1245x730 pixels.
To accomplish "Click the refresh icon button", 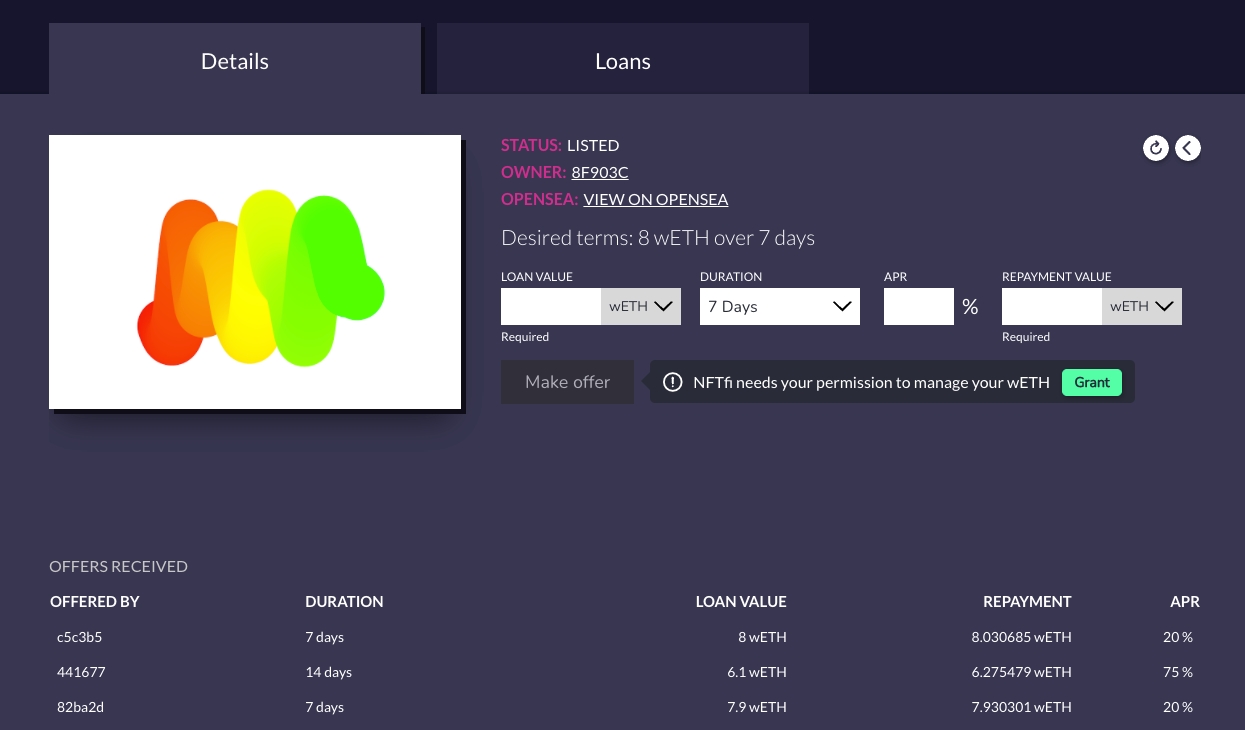I will 1156,148.
